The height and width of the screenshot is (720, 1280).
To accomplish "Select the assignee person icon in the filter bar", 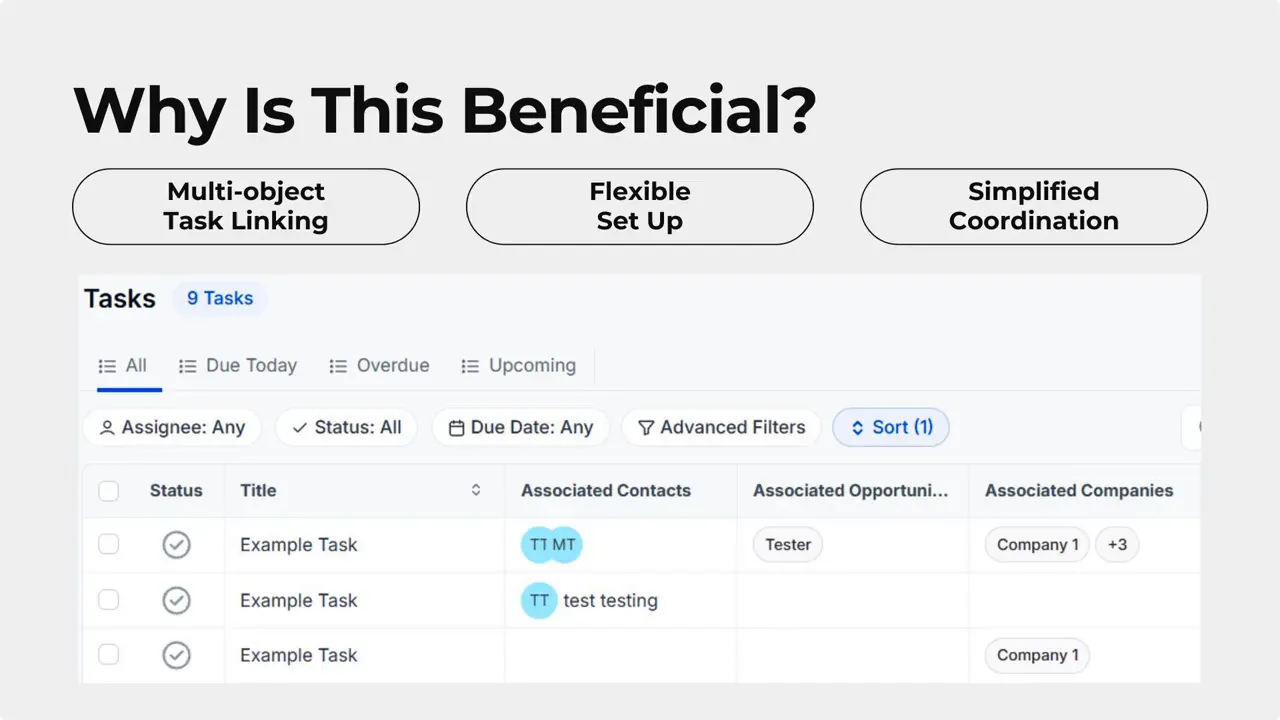I will [107, 427].
